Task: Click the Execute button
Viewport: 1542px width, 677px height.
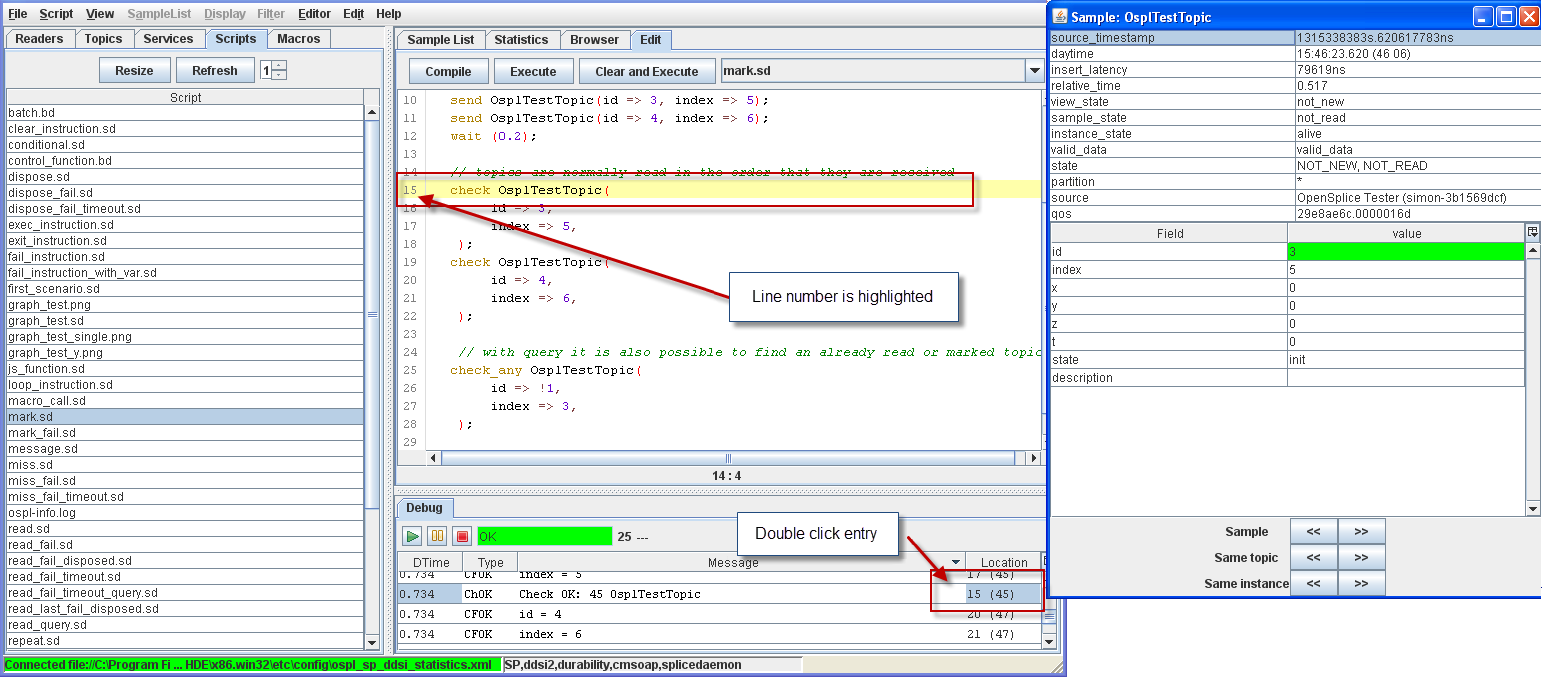Action: point(533,72)
